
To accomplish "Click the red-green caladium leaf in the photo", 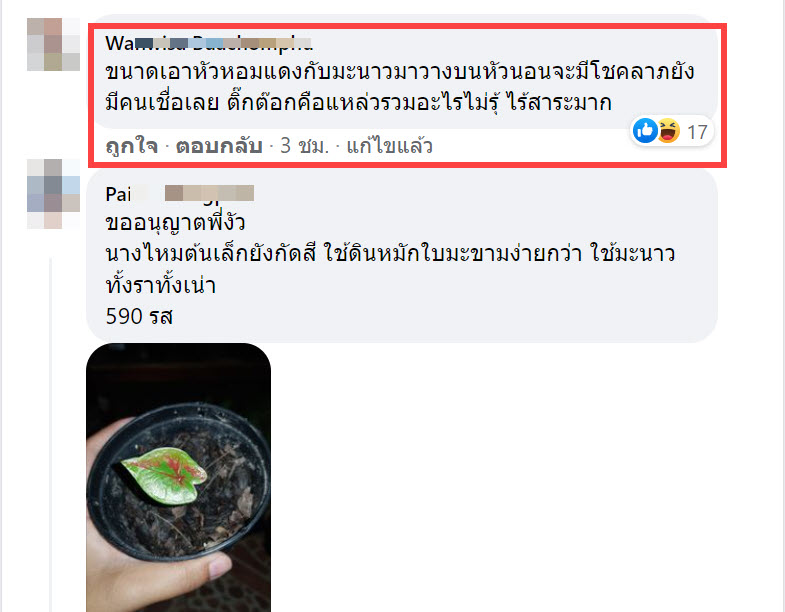I will [x=164, y=476].
